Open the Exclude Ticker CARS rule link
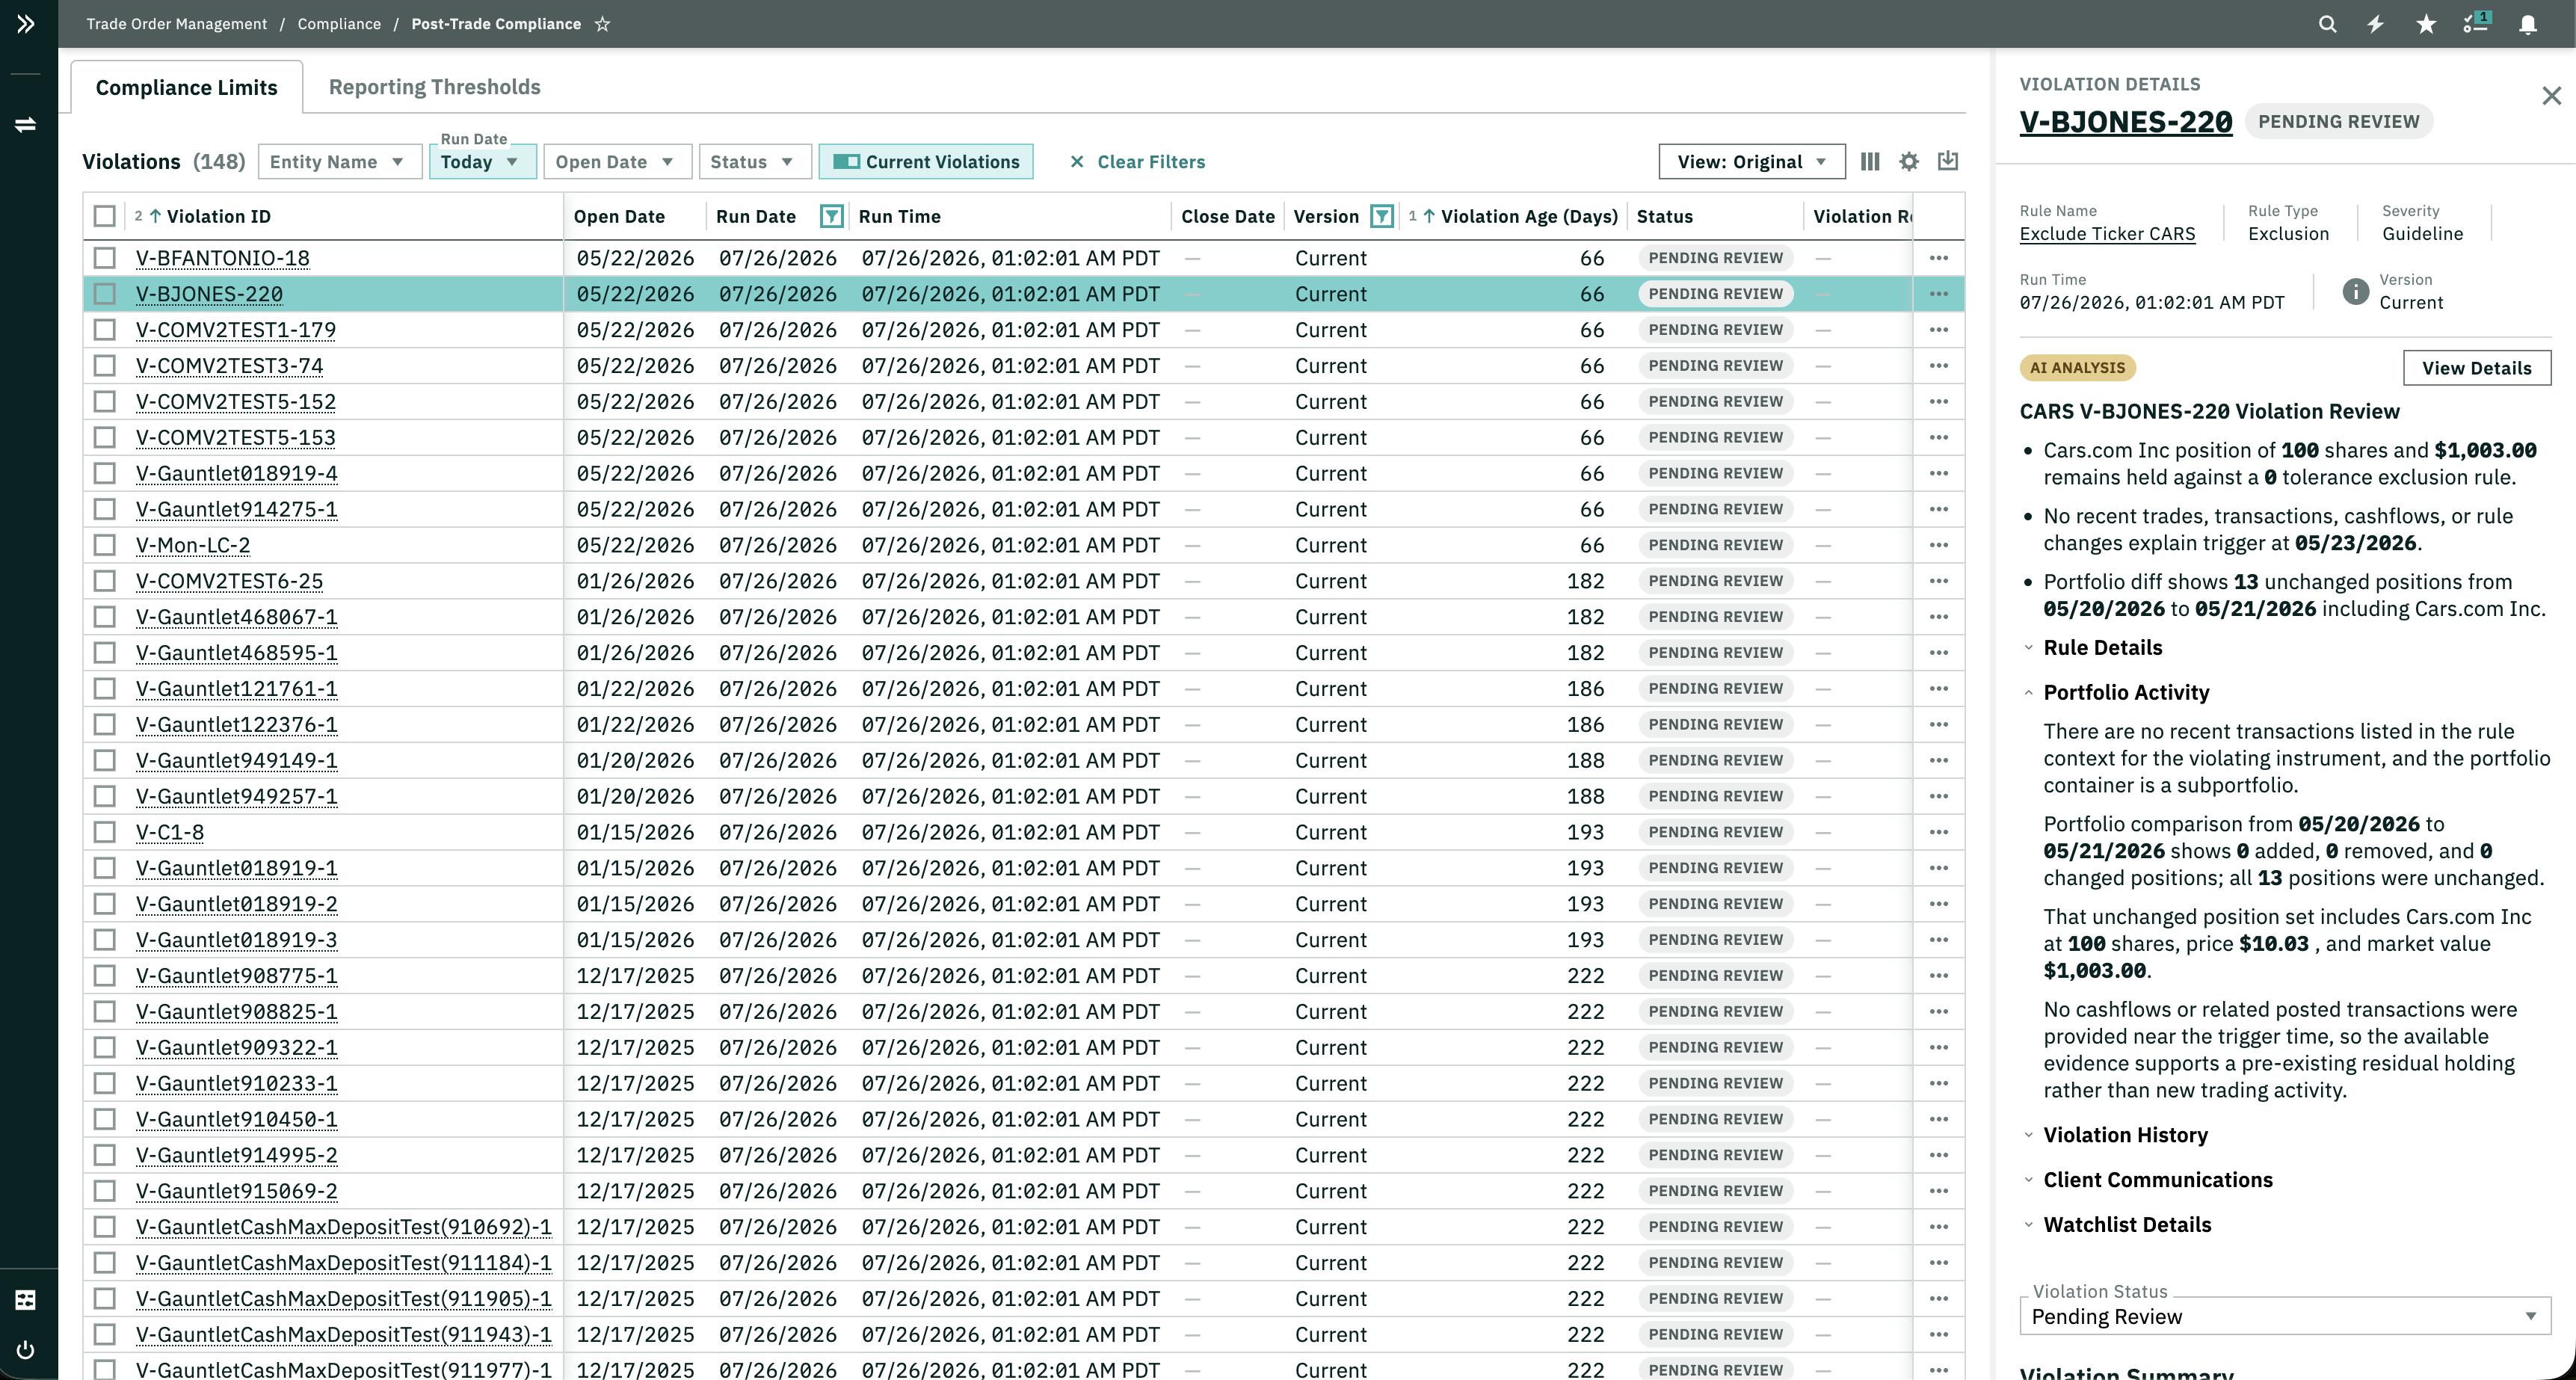Image resolution: width=2576 pixels, height=1380 pixels. pos(2107,234)
